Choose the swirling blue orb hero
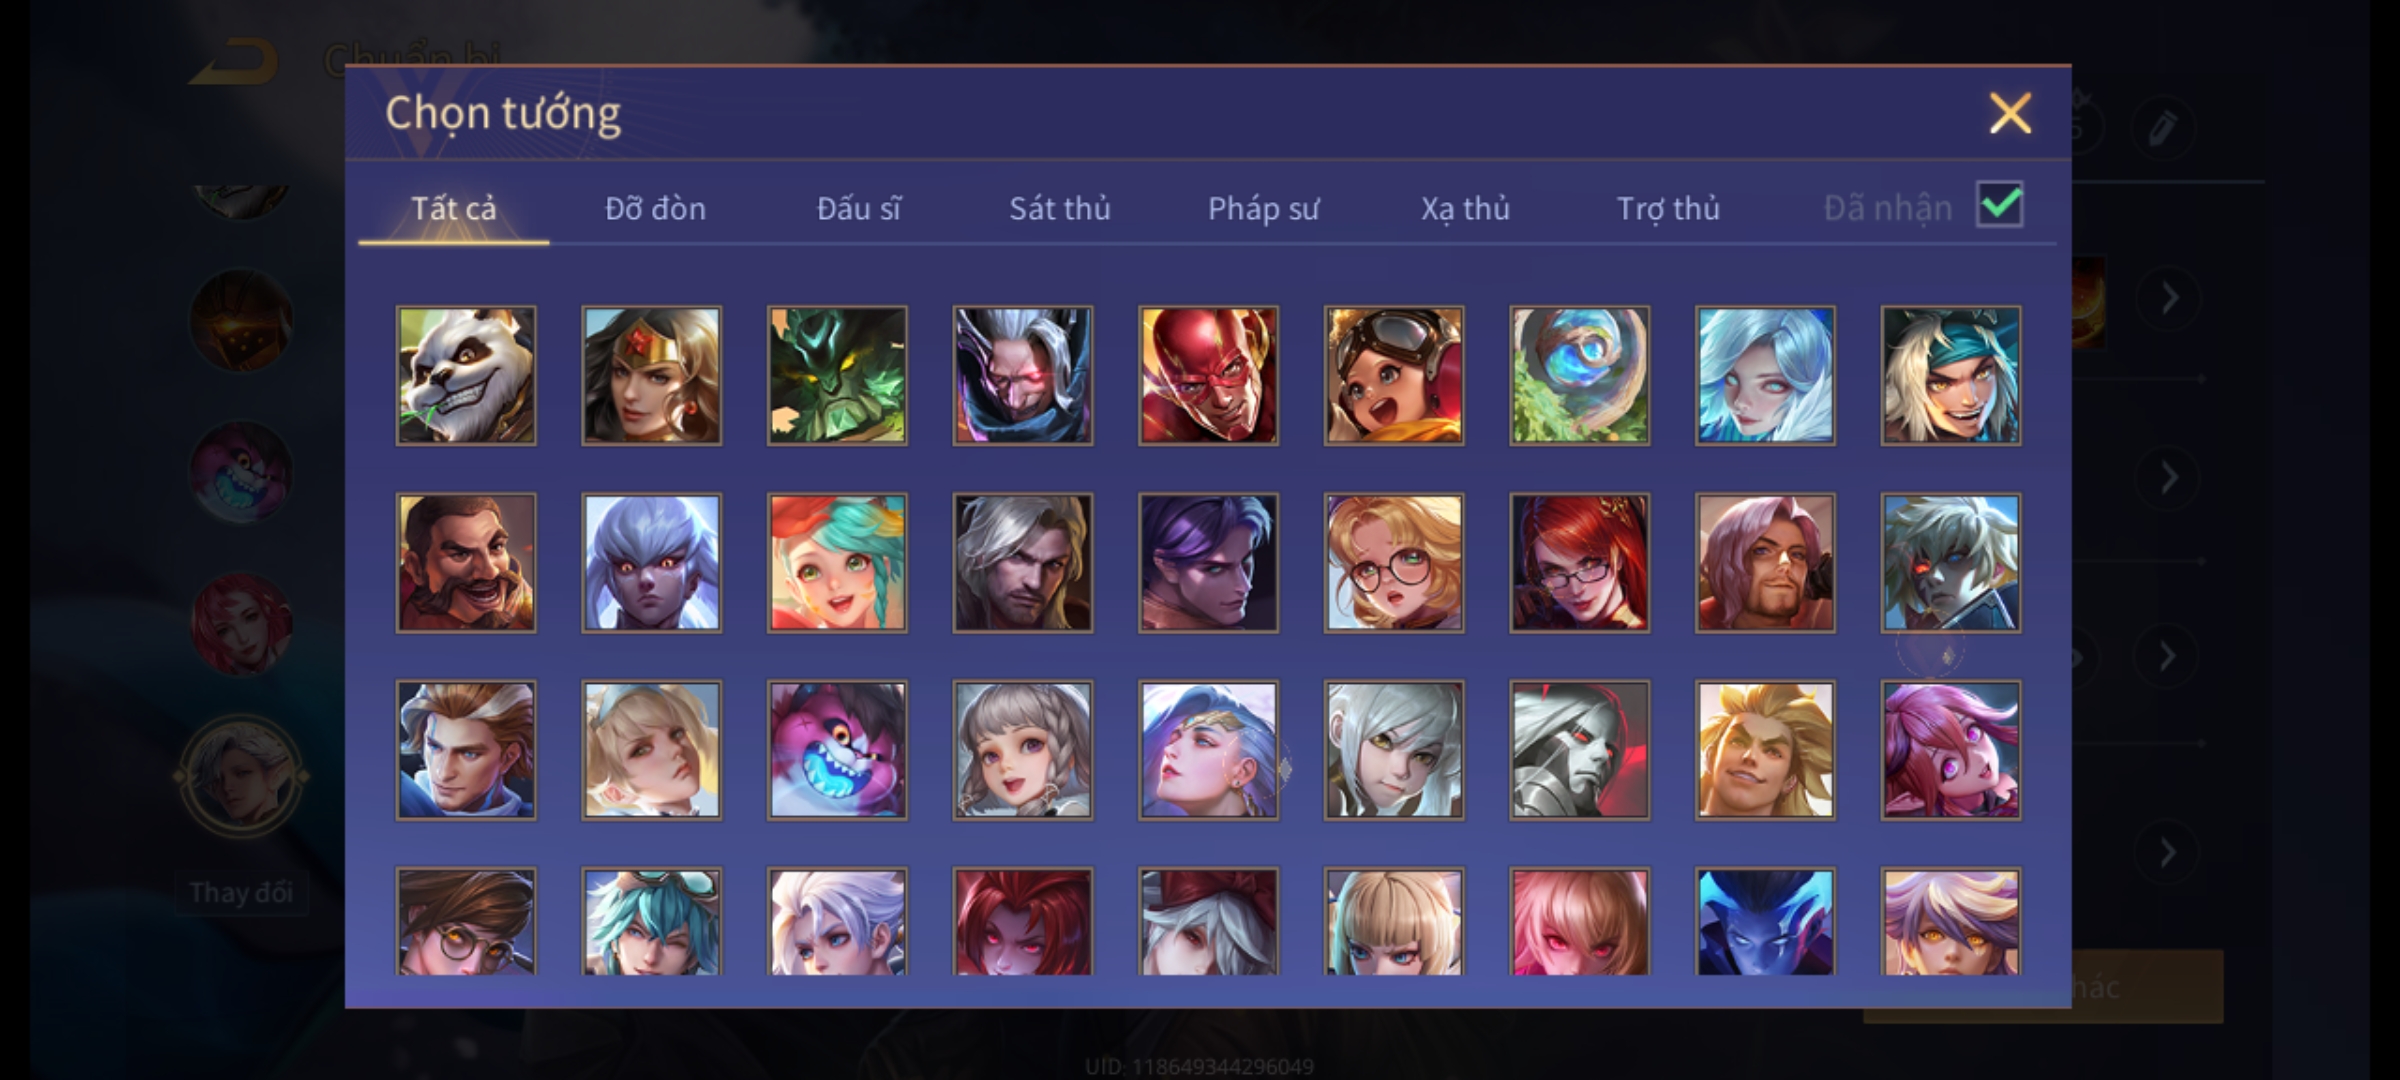The width and height of the screenshot is (2400, 1080). pyautogui.click(x=1580, y=375)
